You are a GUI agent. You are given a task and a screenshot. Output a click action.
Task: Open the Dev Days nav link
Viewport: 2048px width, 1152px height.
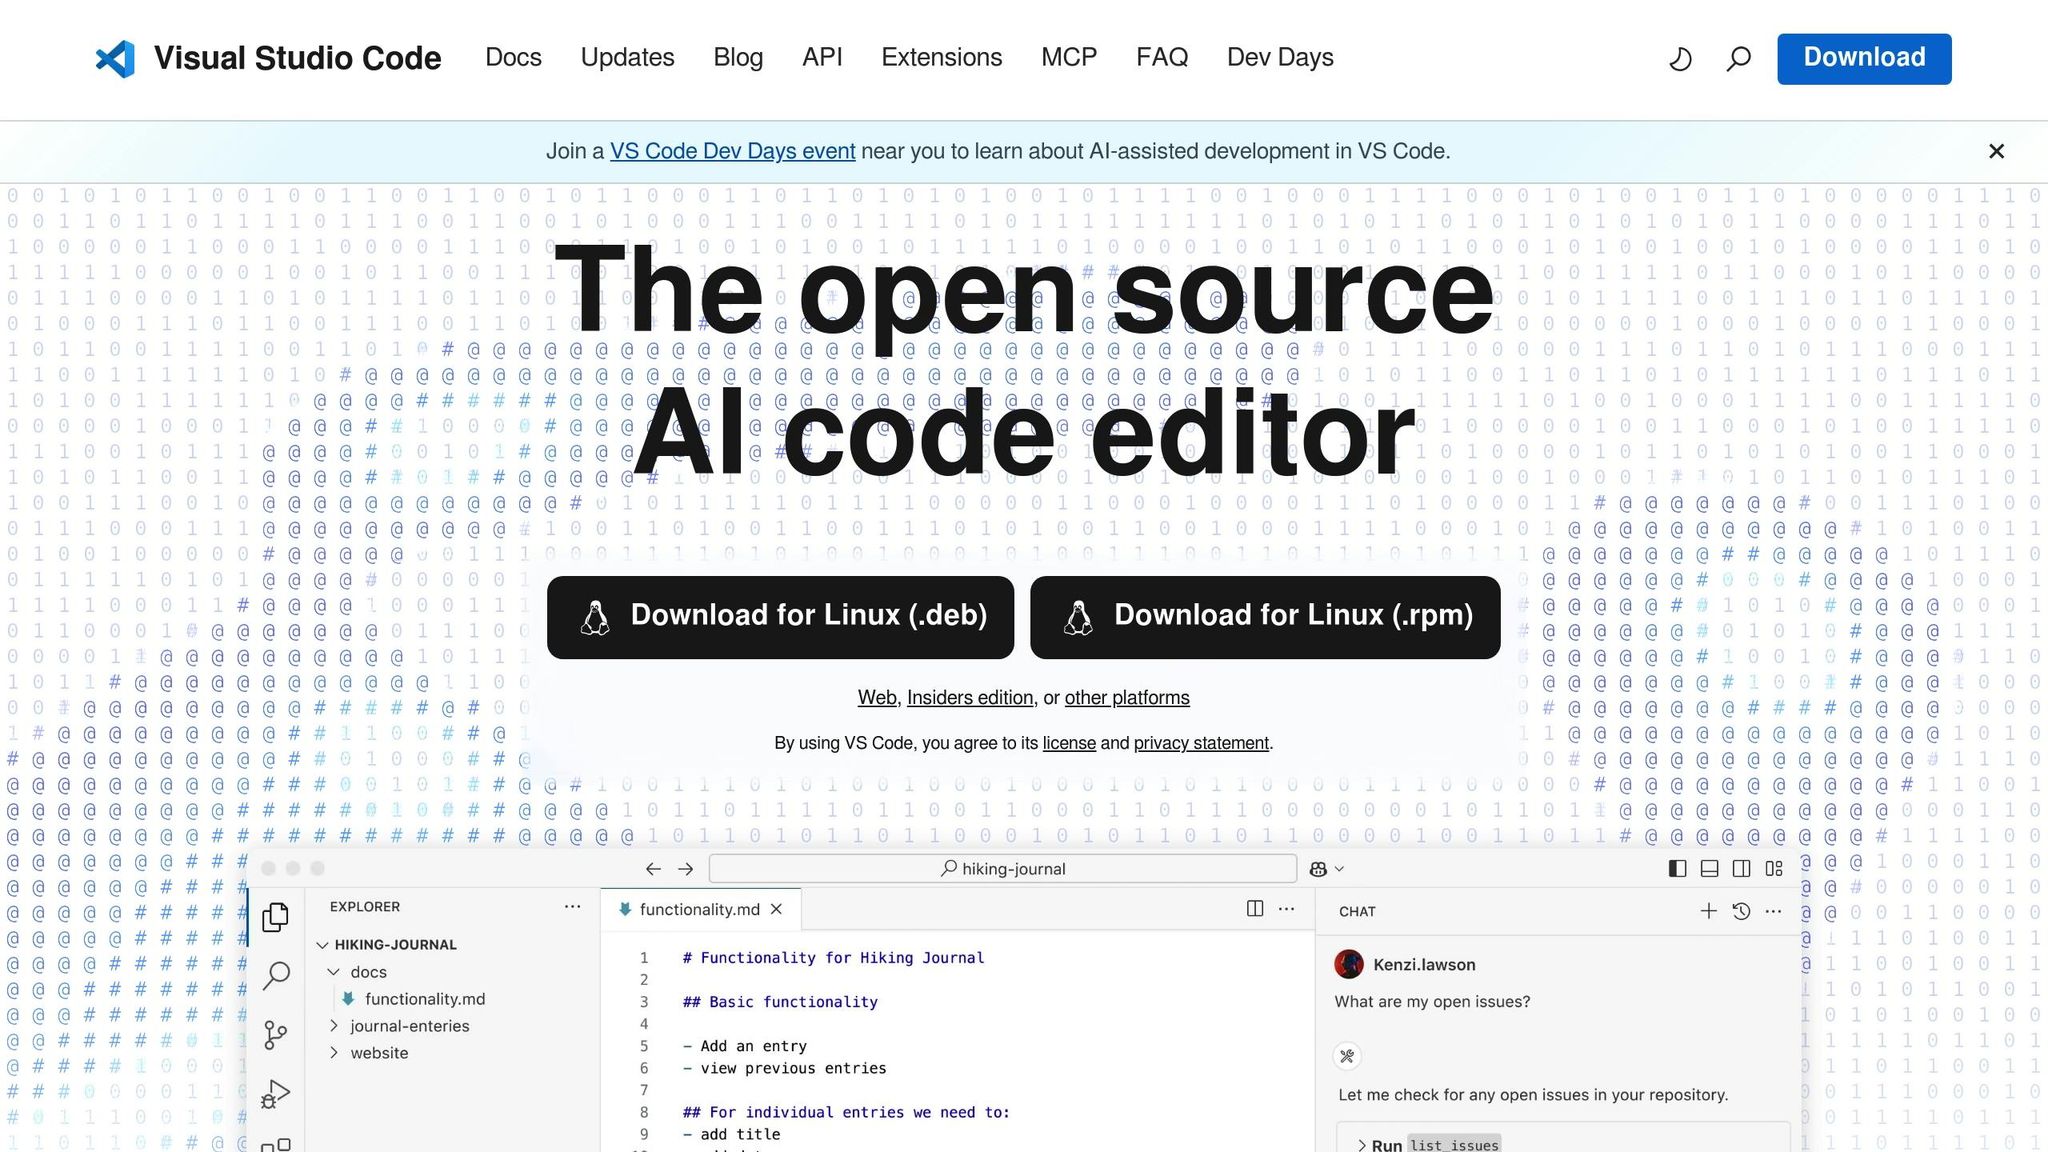[1280, 57]
